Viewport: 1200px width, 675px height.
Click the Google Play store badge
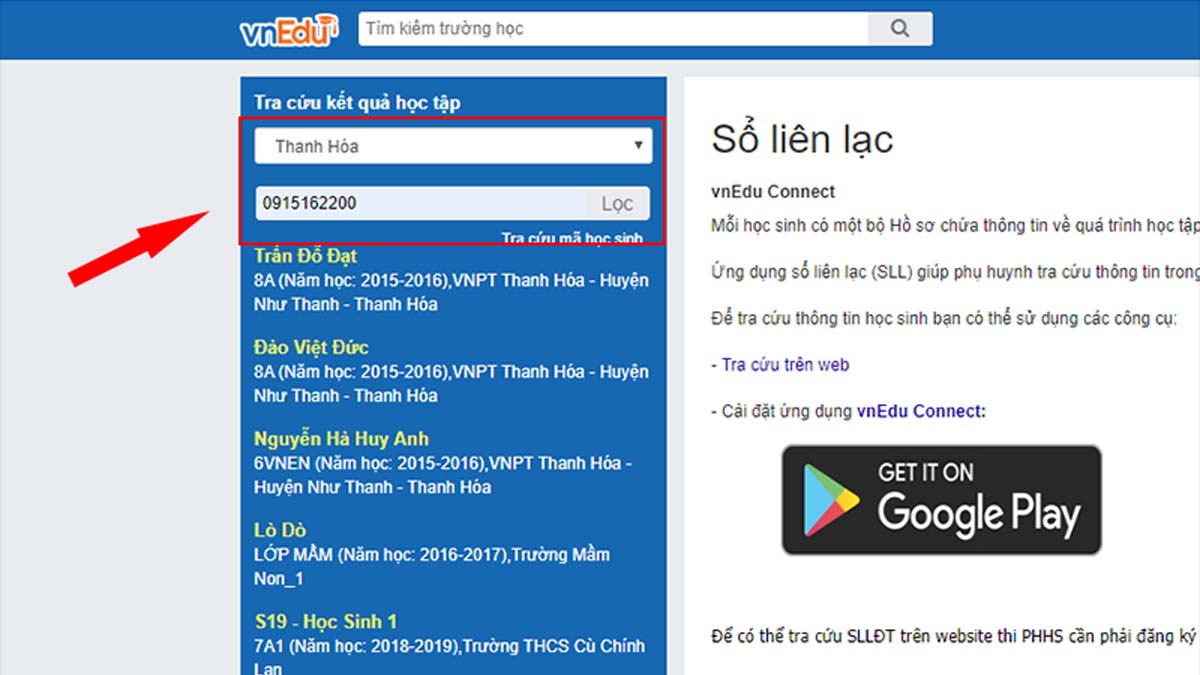(x=941, y=500)
